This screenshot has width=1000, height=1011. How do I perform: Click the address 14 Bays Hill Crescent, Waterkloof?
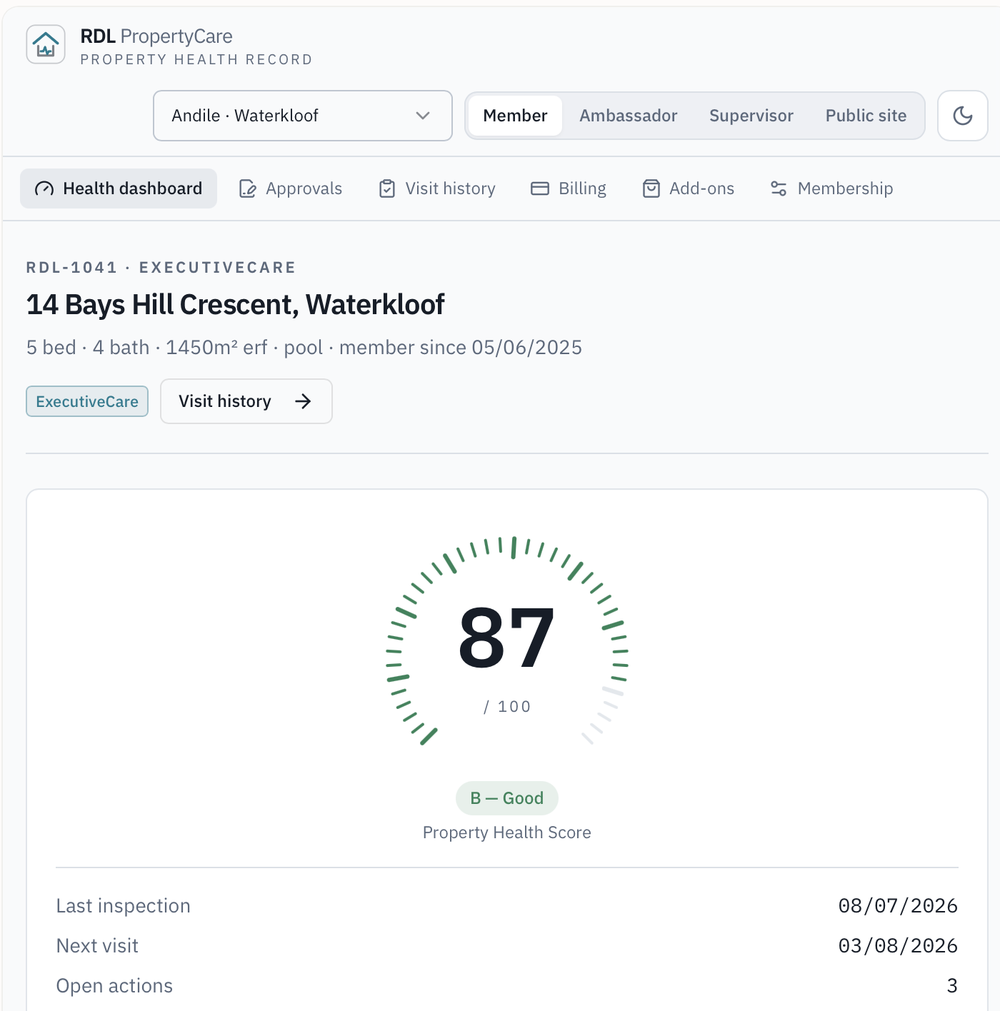(x=235, y=304)
